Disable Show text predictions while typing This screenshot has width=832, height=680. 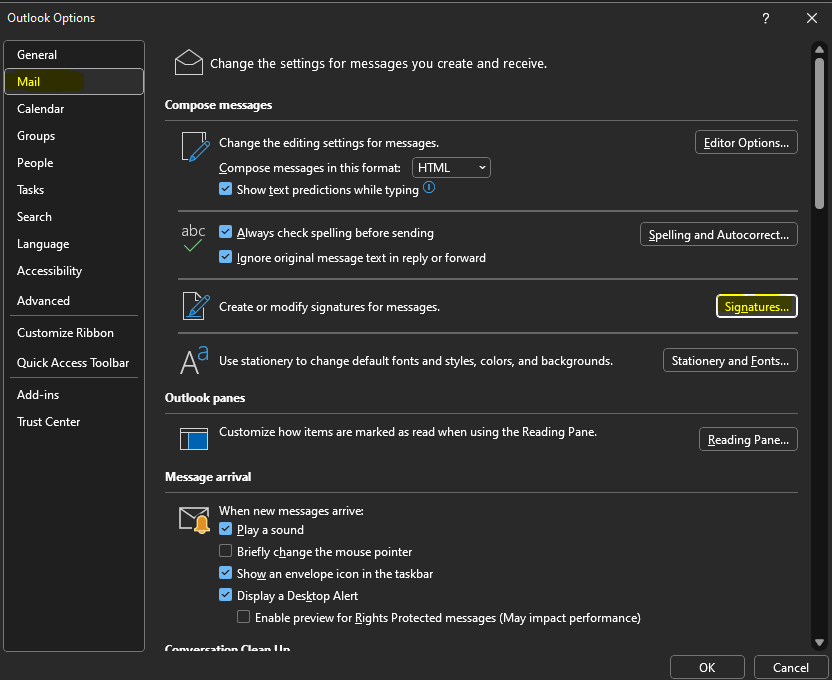pyautogui.click(x=225, y=189)
